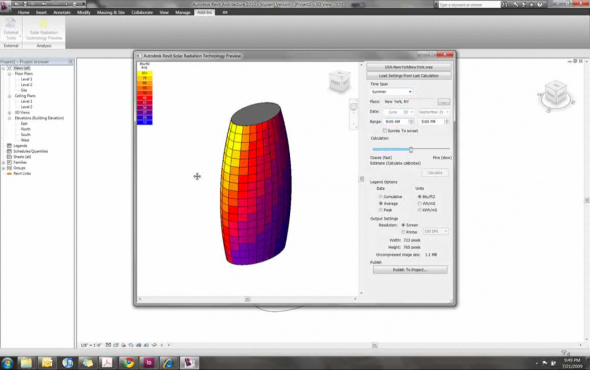
Task: Click the filter icon in Revit status bar
Action: [x=564, y=353]
